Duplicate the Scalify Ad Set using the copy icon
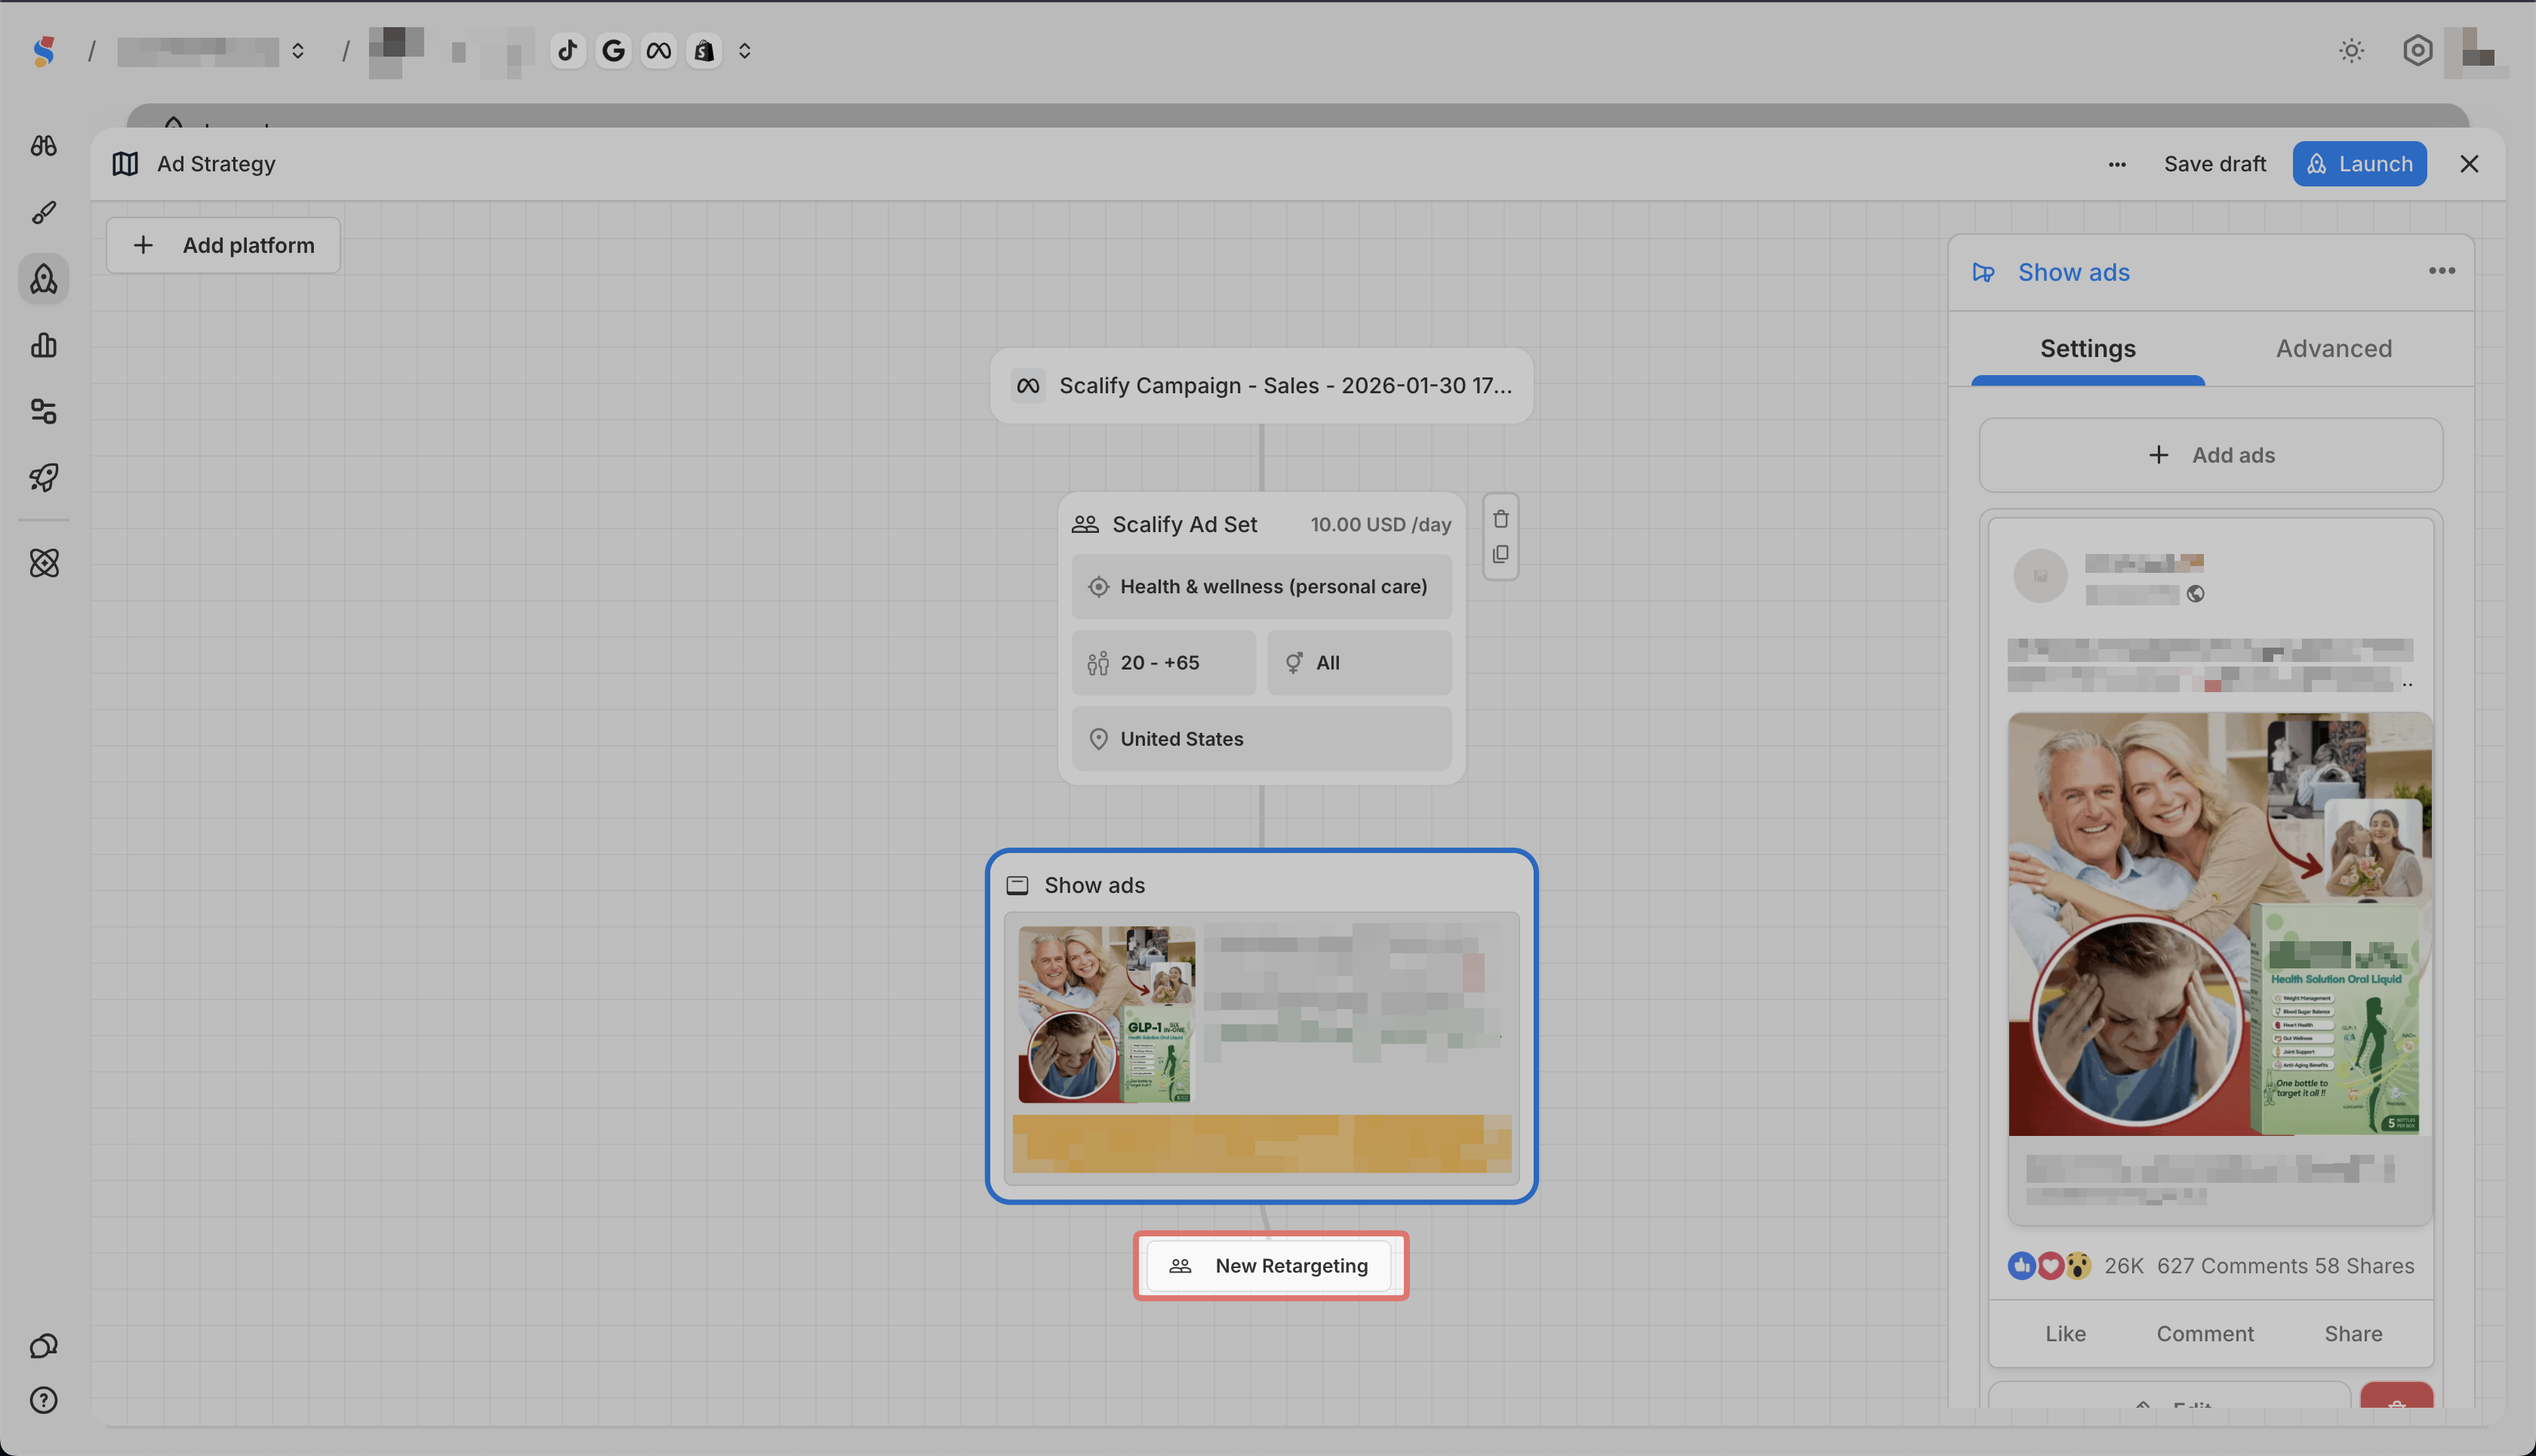The width and height of the screenshot is (2536, 1456). click(1500, 554)
